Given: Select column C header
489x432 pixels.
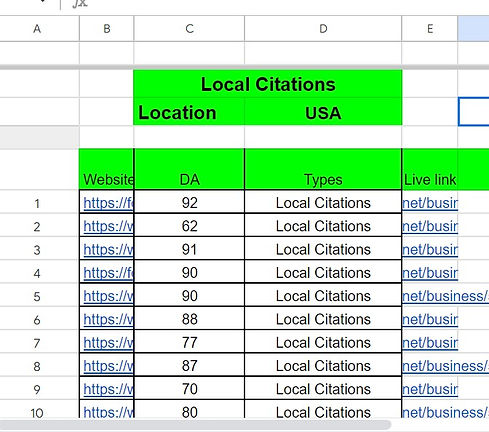Looking at the screenshot, I should tap(189, 29).
